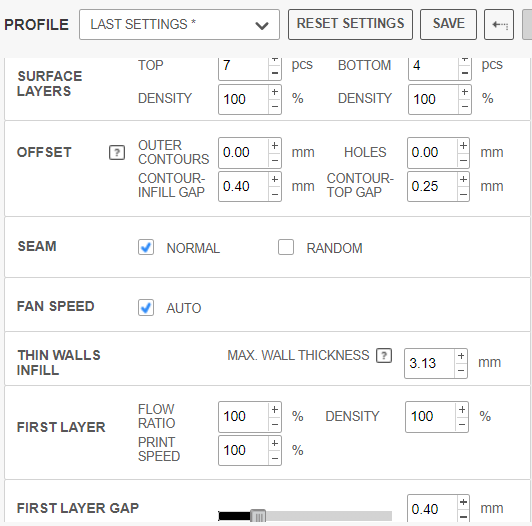
Task: Click the SAVE profile button
Action: pos(448,24)
